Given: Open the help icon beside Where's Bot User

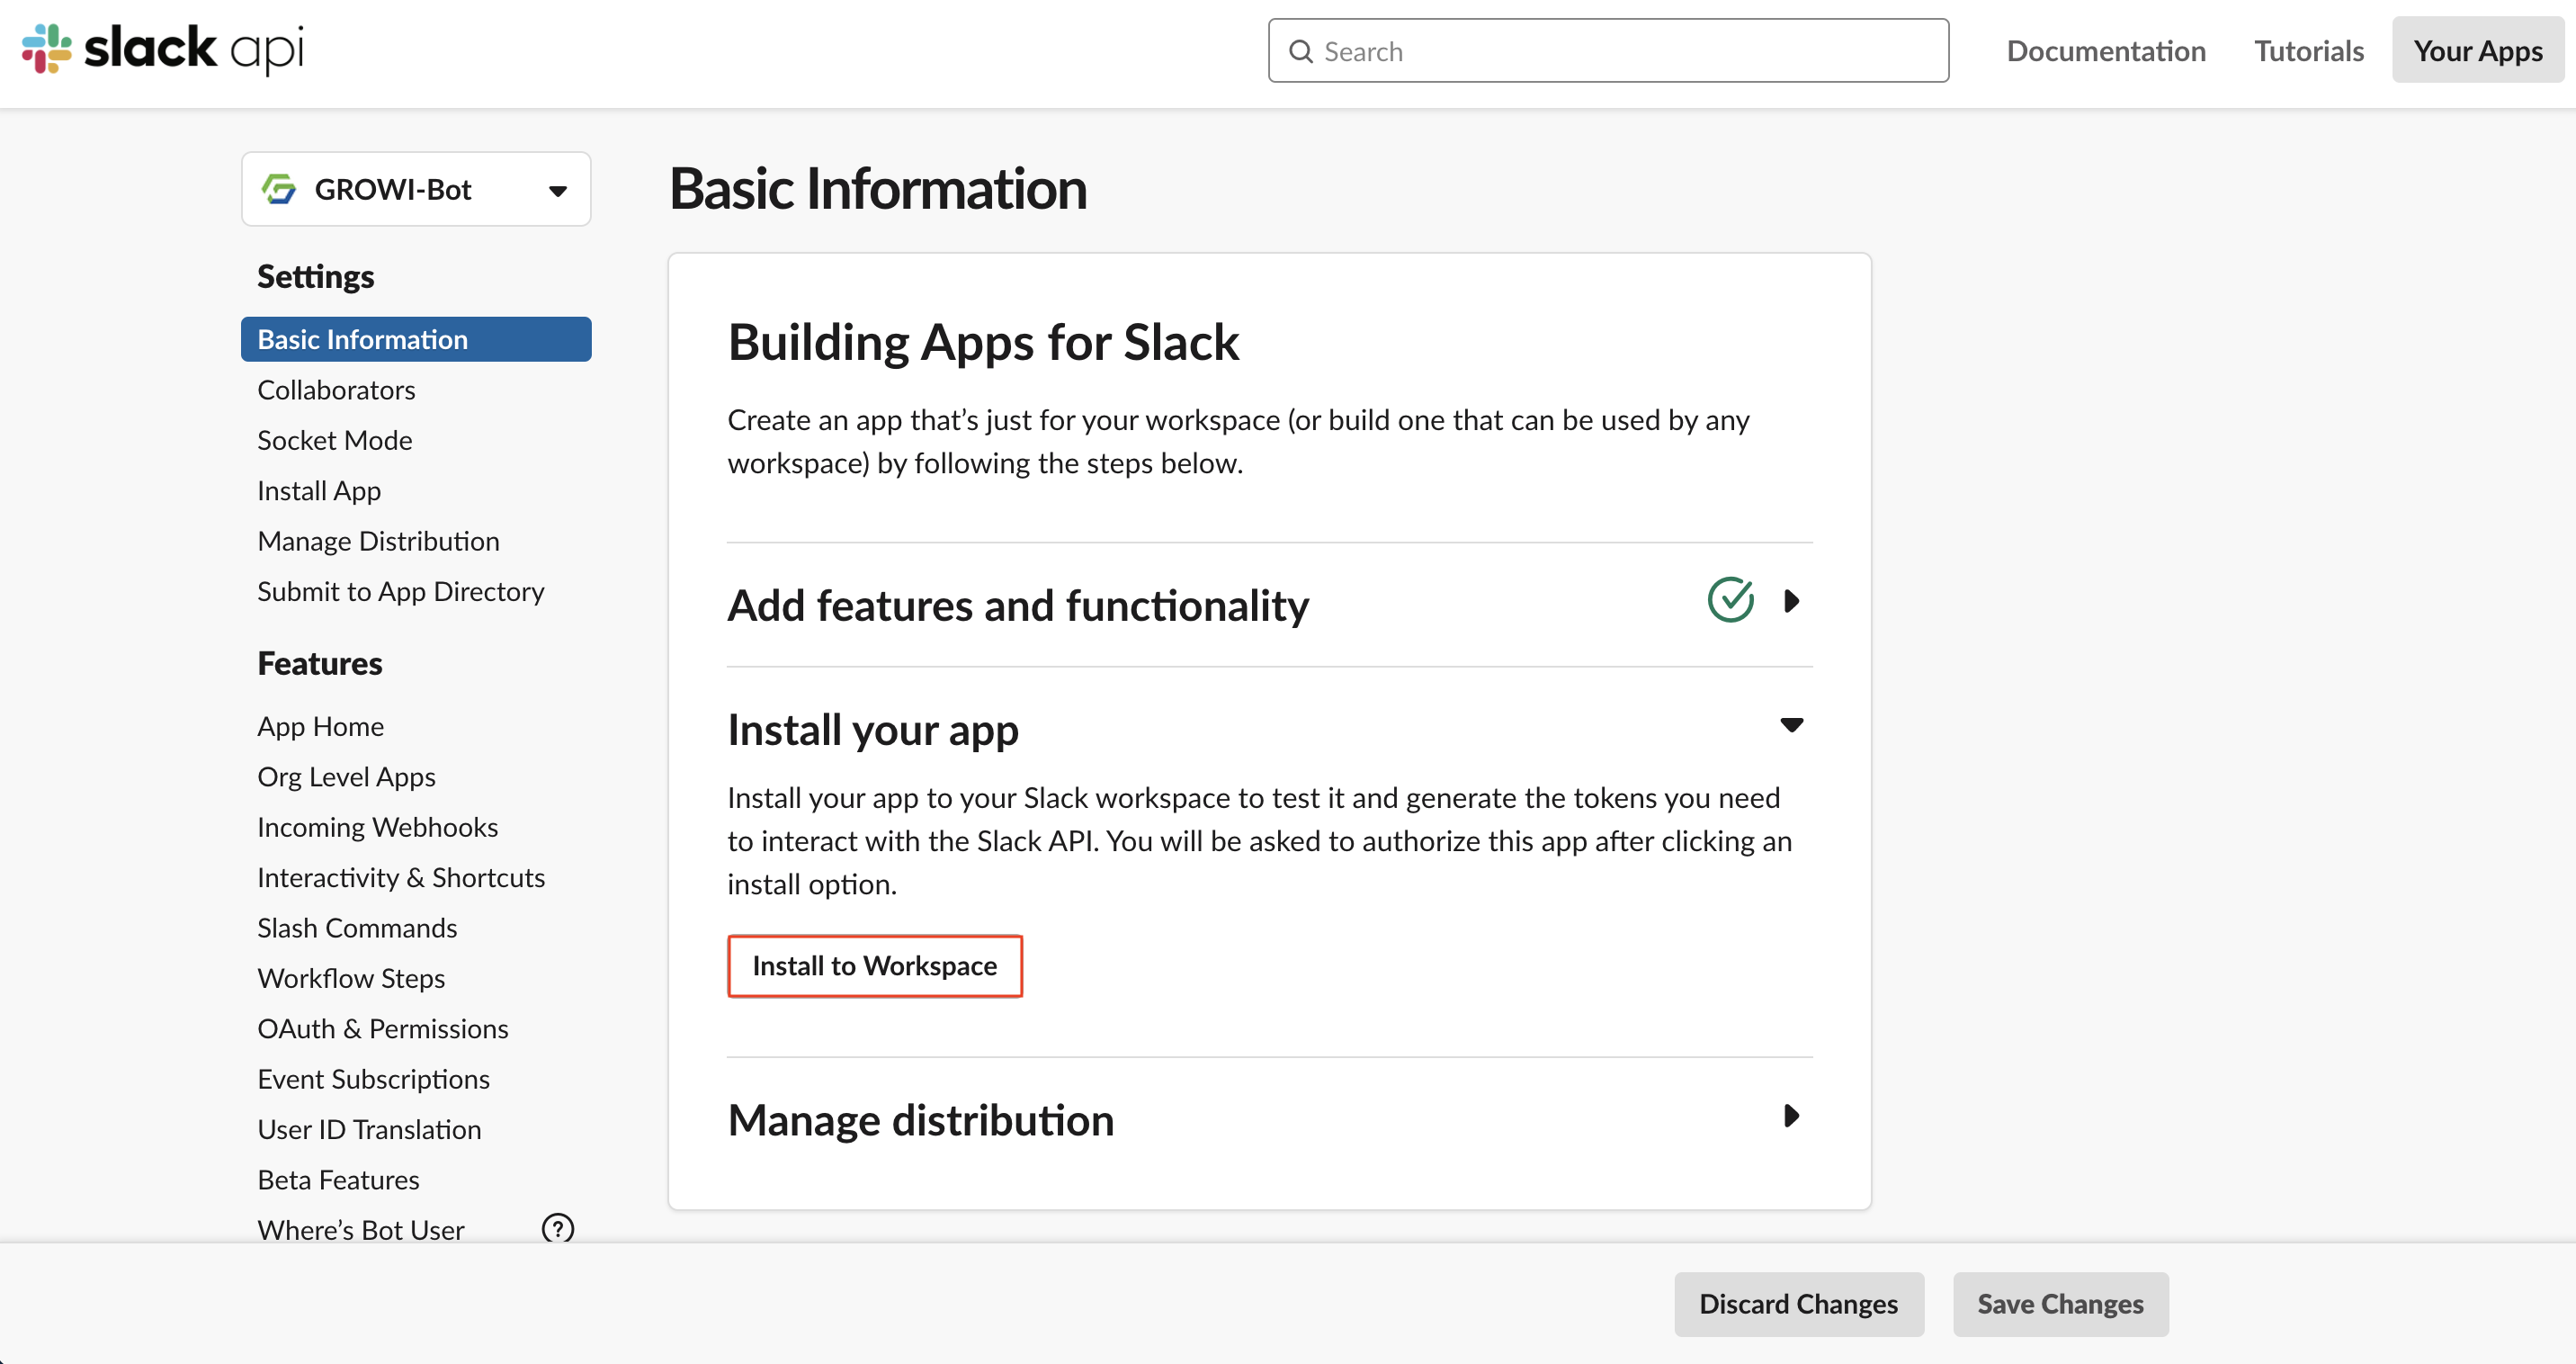Looking at the screenshot, I should [558, 1228].
